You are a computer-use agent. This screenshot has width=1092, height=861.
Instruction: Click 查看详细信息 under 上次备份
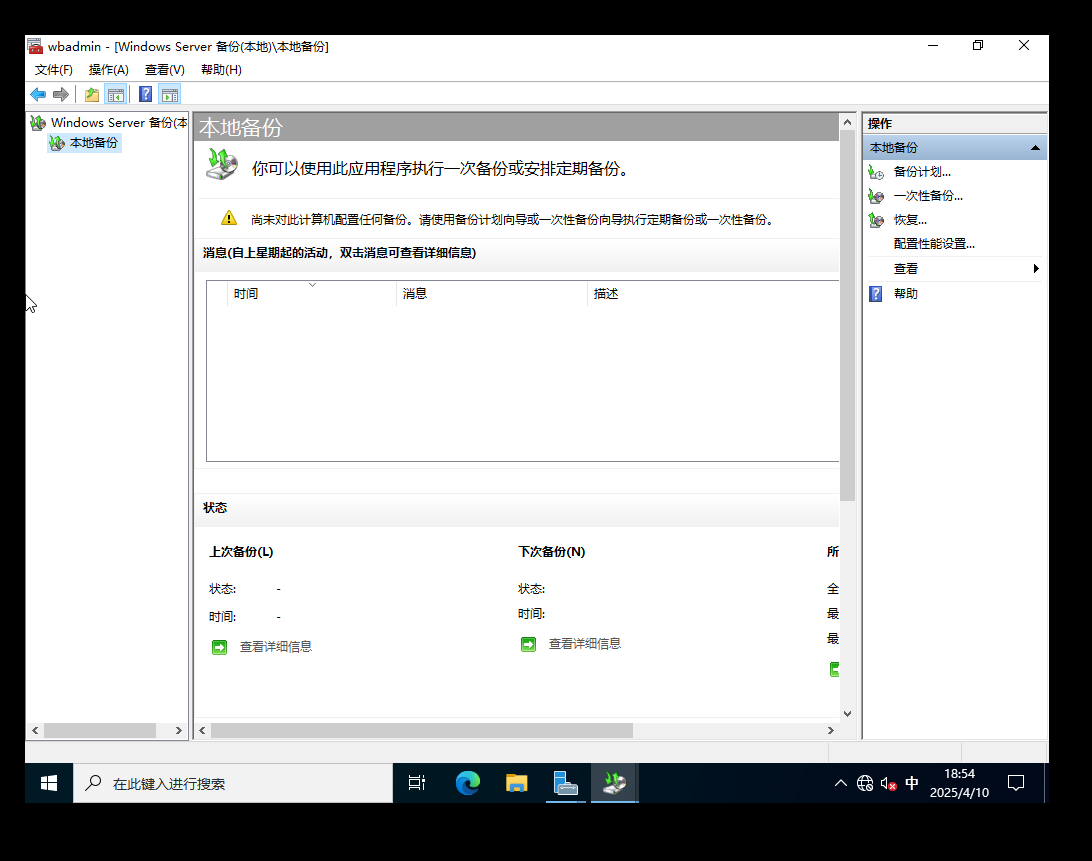point(276,647)
